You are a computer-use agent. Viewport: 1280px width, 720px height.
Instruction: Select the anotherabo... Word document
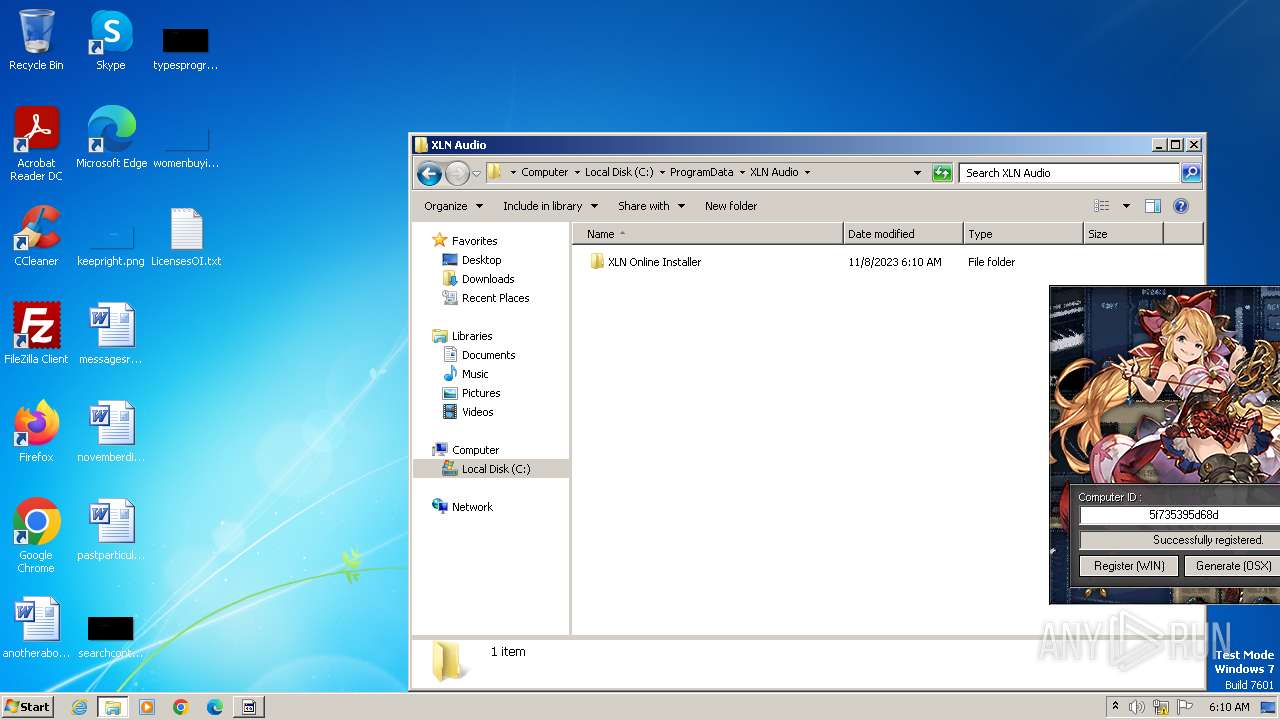[x=36, y=628]
